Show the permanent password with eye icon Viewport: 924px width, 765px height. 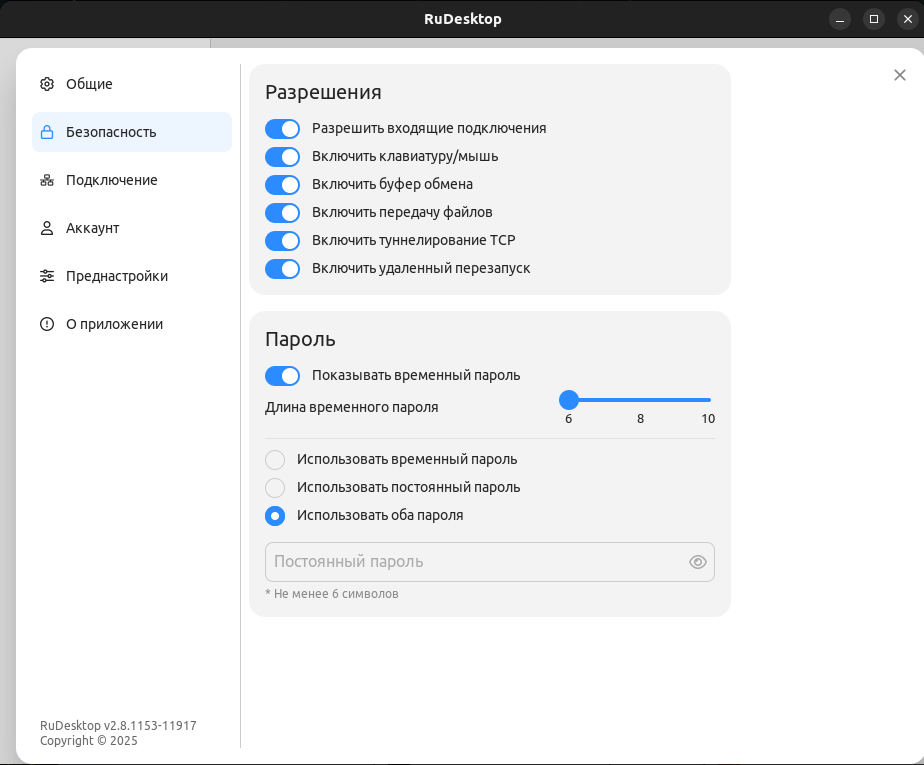698,562
